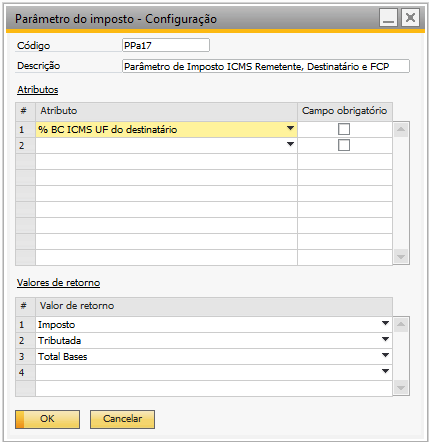Check Campo obrigatório for row 1

tap(344, 129)
